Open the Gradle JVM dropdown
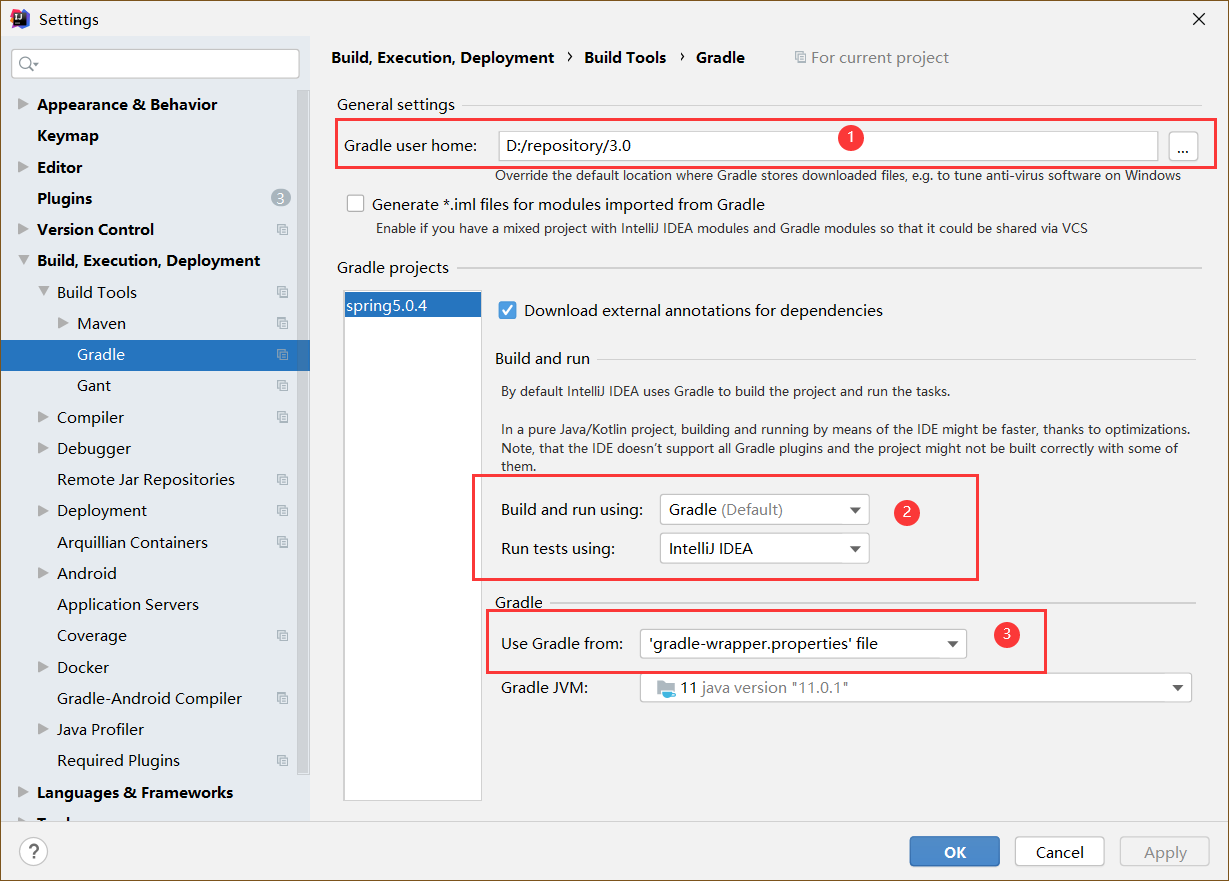Screen dimensions: 1229x881 [x=916, y=688]
